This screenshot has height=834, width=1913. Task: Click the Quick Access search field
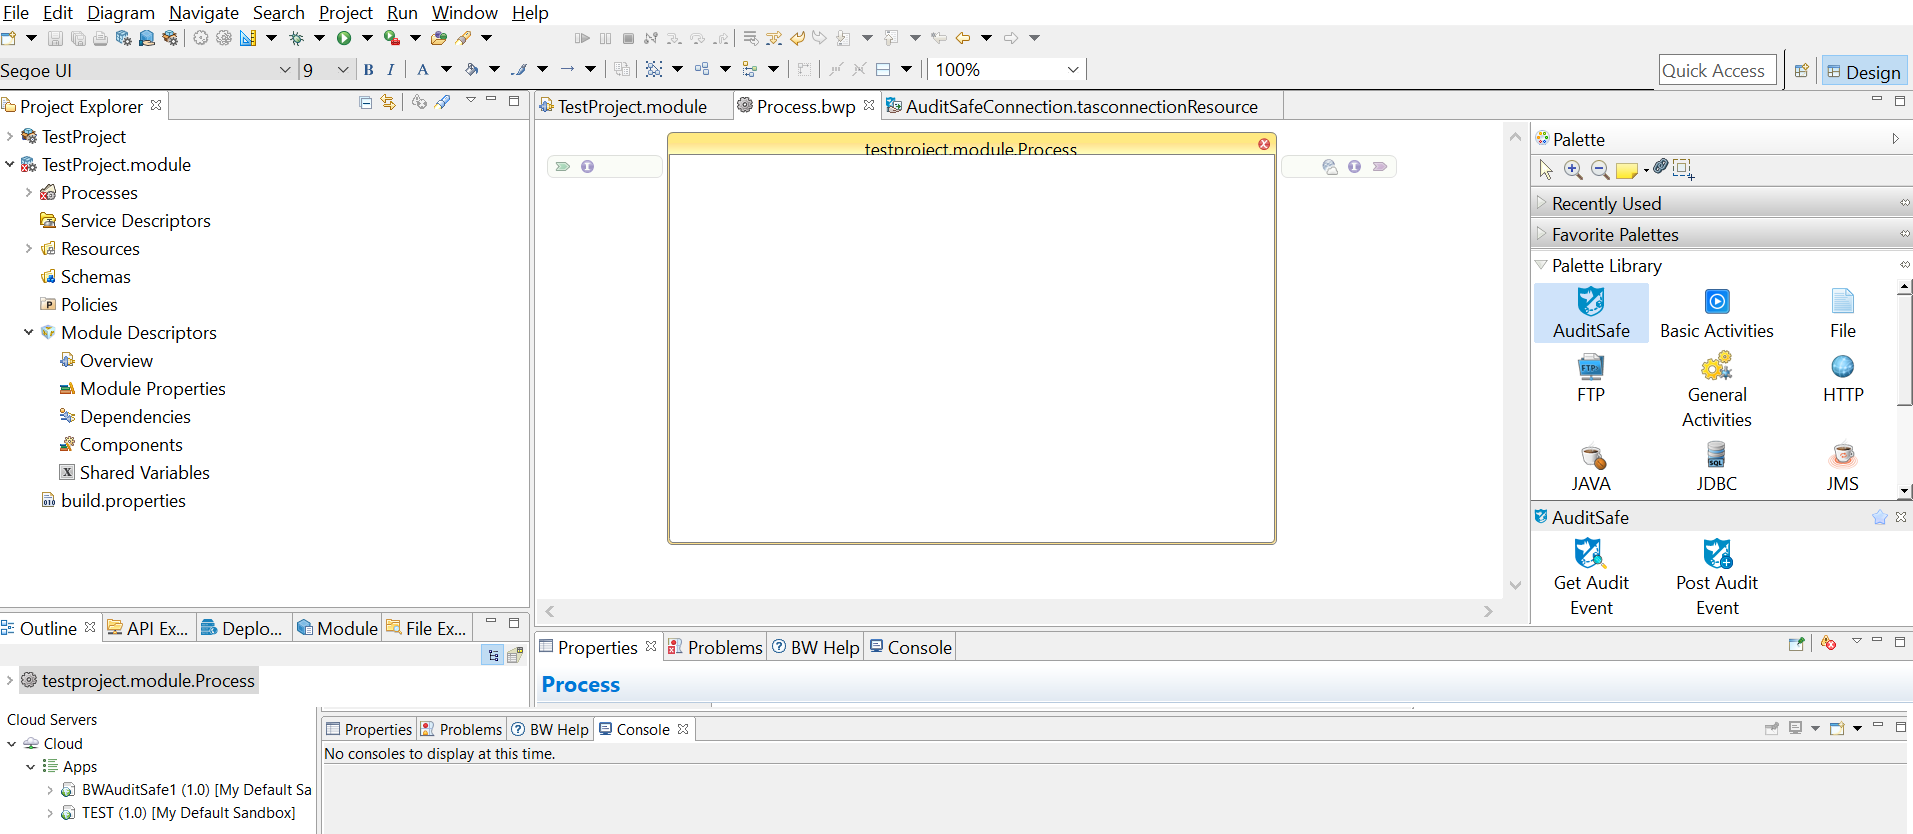[x=1716, y=71]
